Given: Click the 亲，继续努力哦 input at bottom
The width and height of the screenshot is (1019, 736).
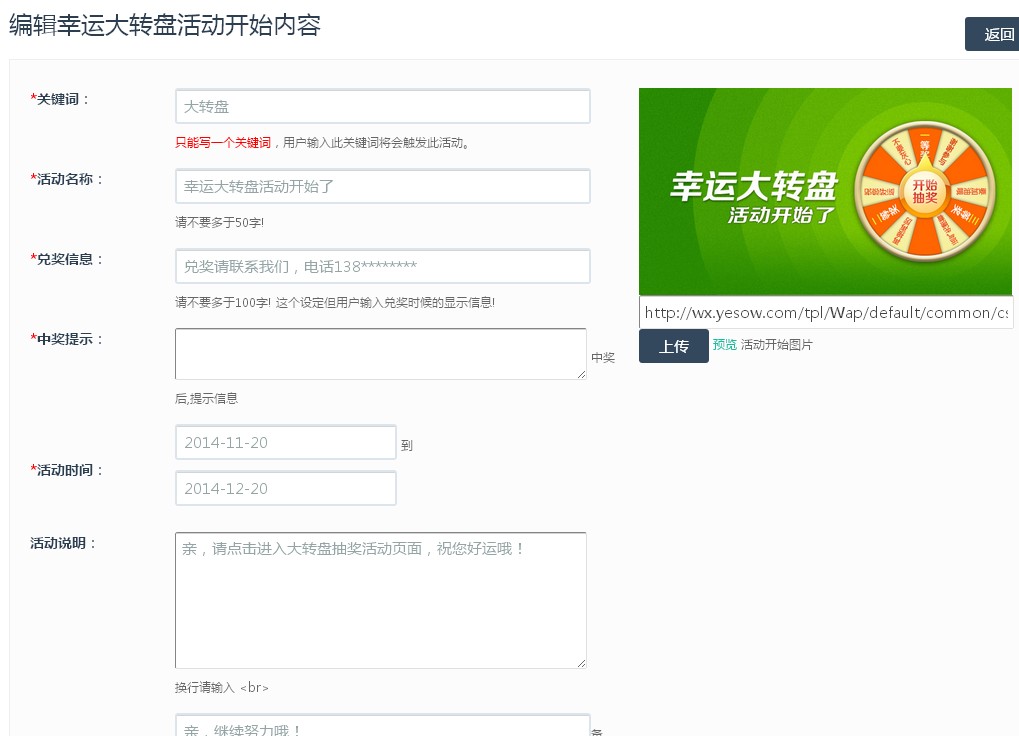Looking at the screenshot, I should click(x=382, y=727).
